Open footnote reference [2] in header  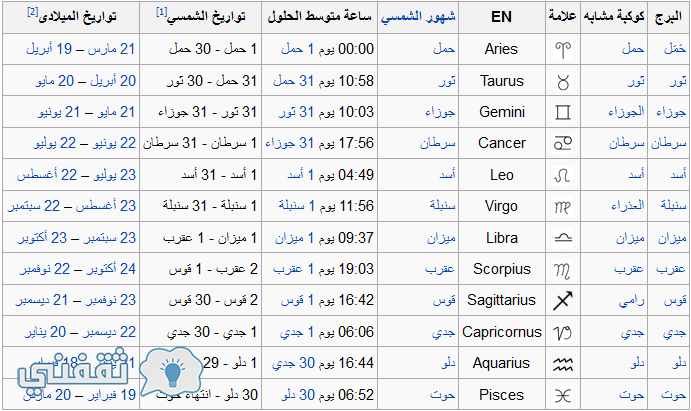(x=32, y=12)
